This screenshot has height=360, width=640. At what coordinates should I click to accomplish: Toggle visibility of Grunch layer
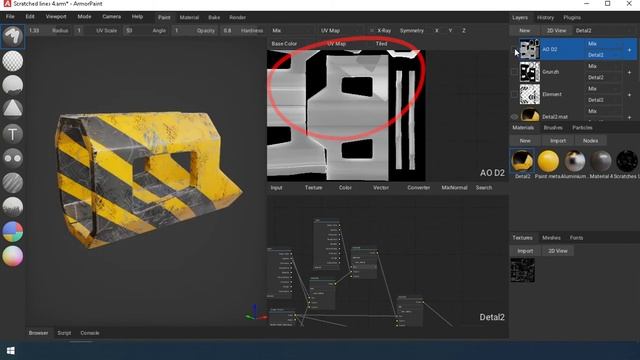pyautogui.click(x=514, y=72)
